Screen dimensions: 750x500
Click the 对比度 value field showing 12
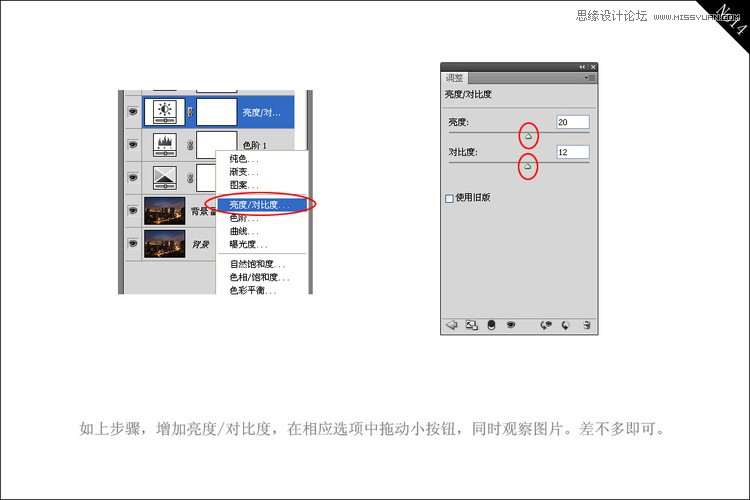pos(573,152)
